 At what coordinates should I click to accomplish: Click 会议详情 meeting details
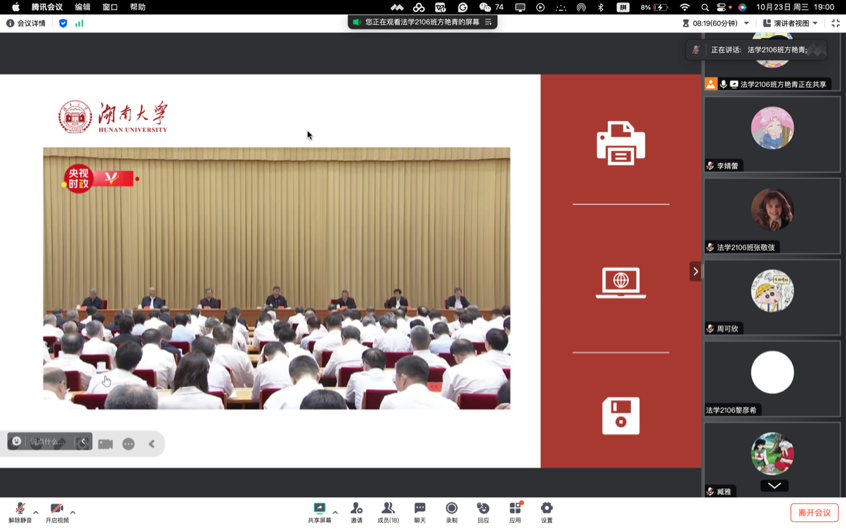[26, 23]
